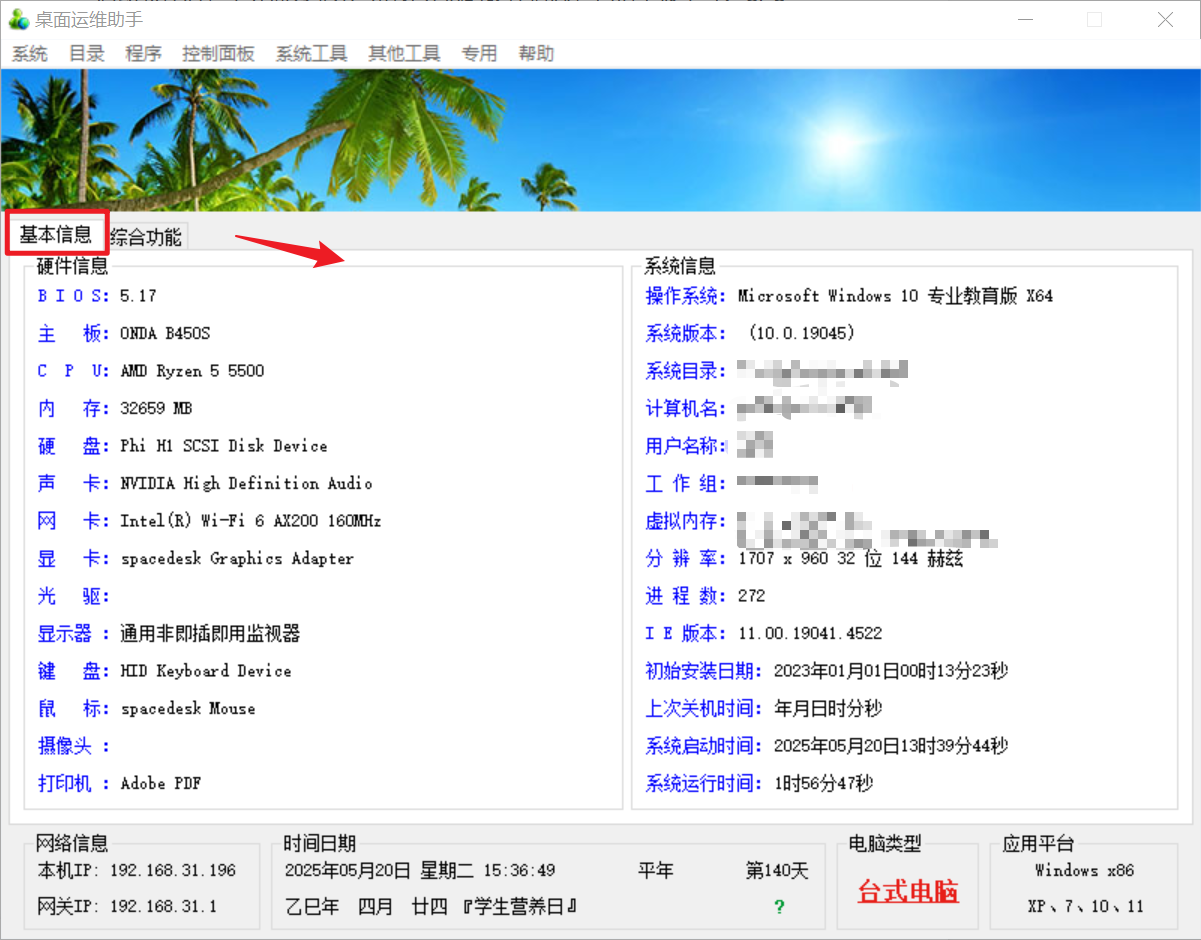Select IE version 11.00.19041.4522
Viewport: 1201px width, 940px height.
click(810, 634)
